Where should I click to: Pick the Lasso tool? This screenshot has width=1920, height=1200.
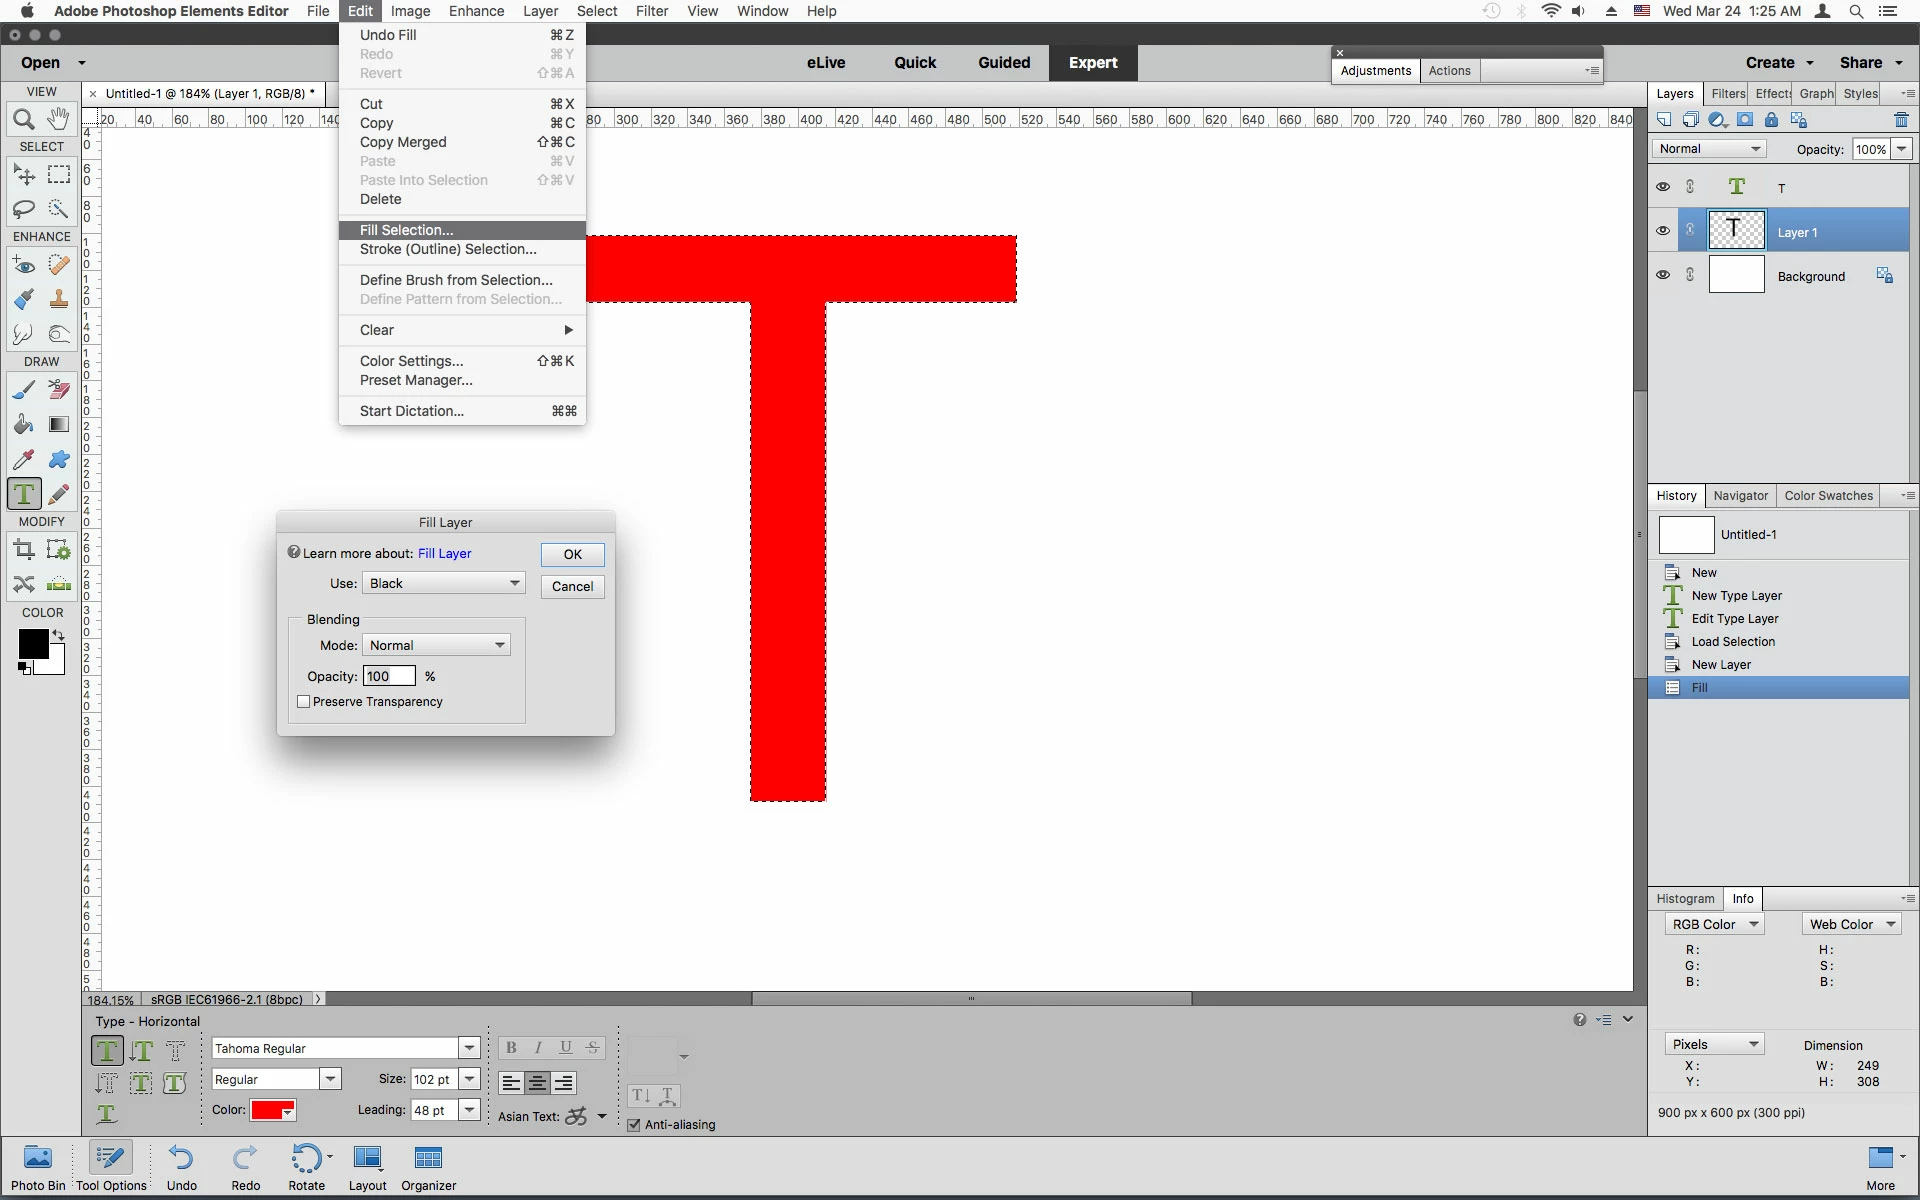24,209
